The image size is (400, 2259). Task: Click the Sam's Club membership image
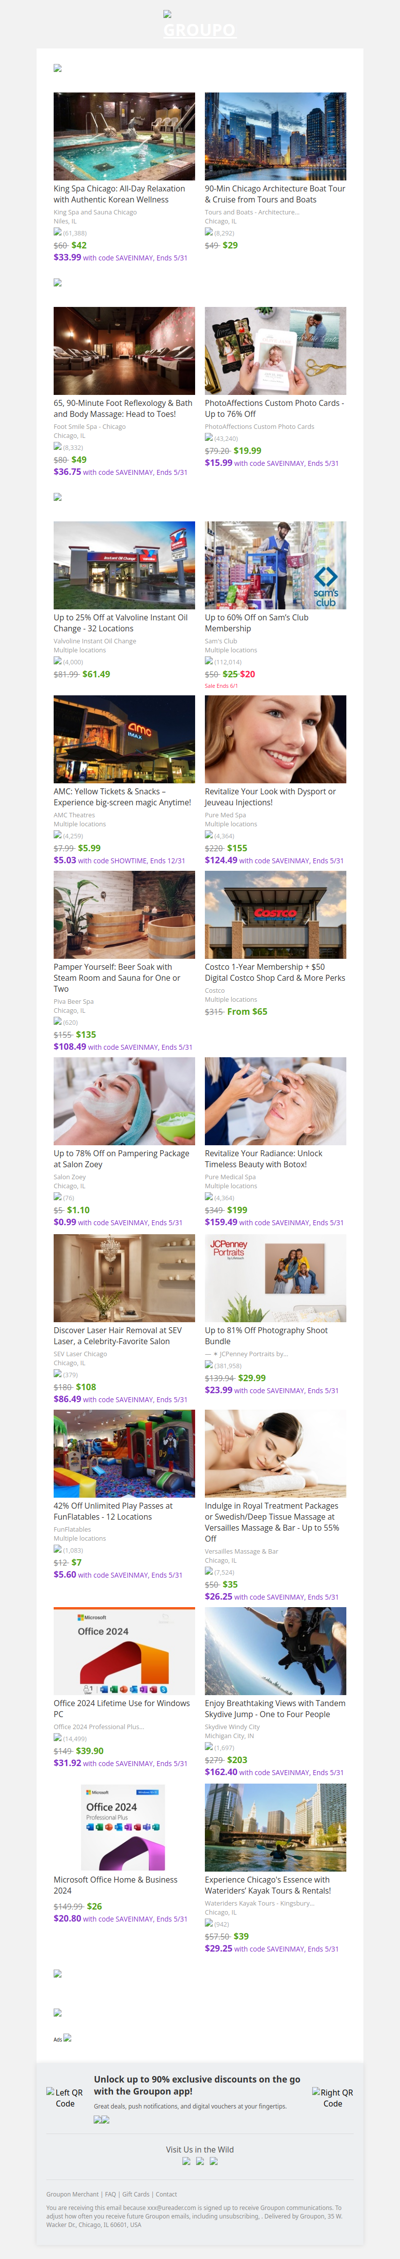tap(275, 565)
